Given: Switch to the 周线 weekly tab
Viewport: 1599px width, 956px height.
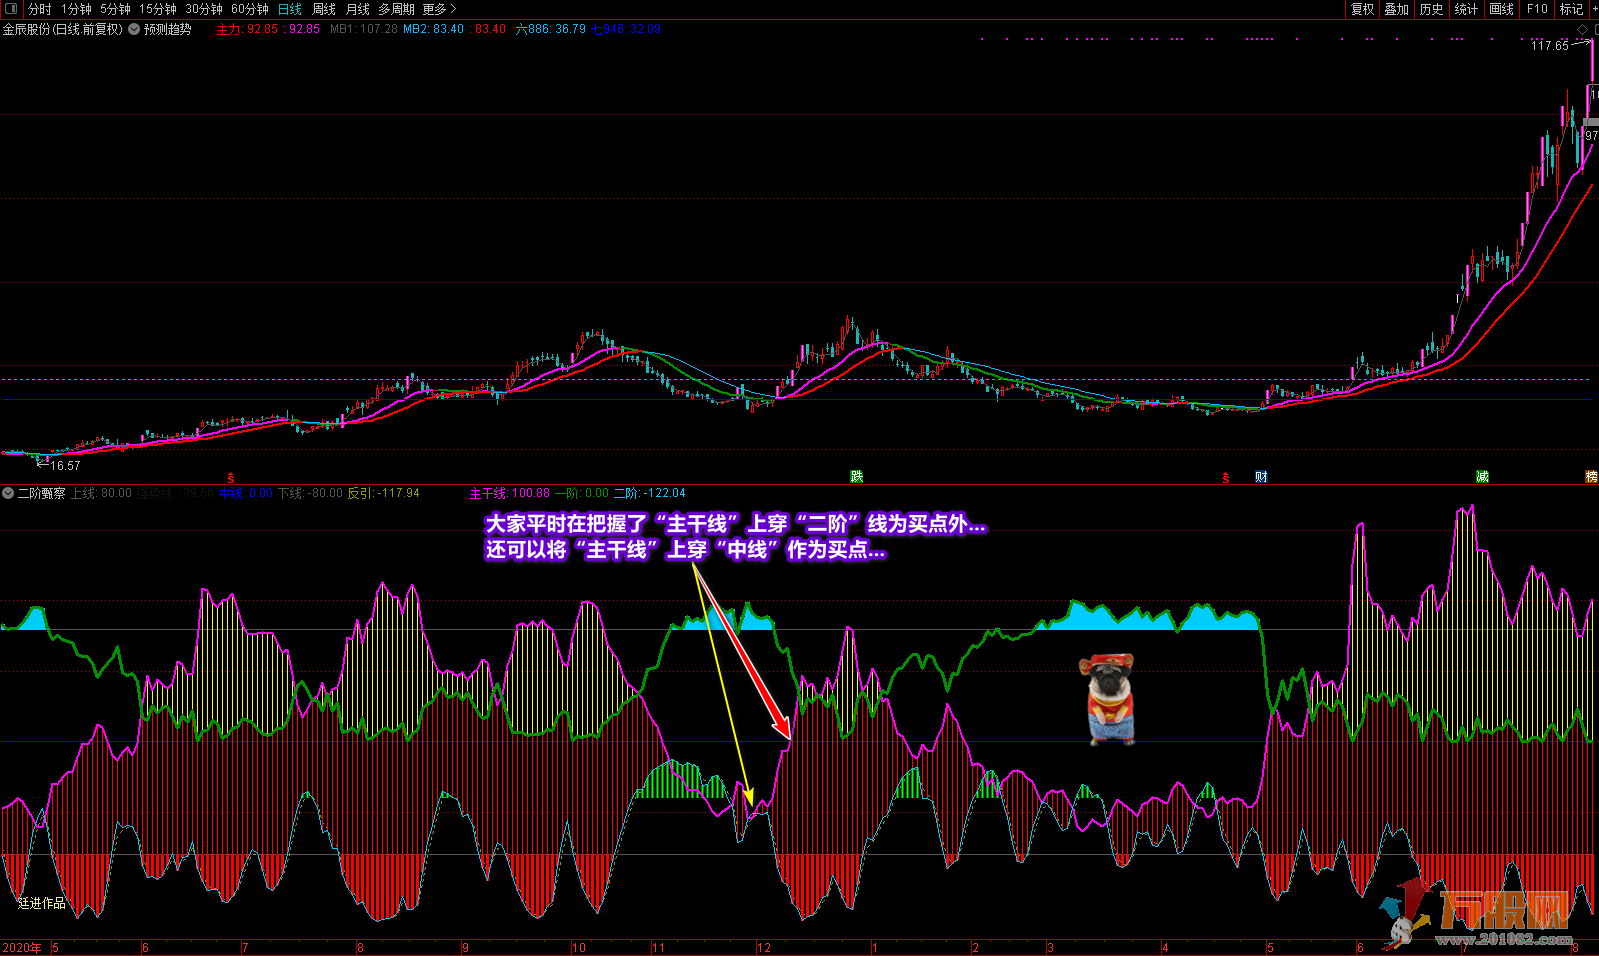Looking at the screenshot, I should pos(323,9).
